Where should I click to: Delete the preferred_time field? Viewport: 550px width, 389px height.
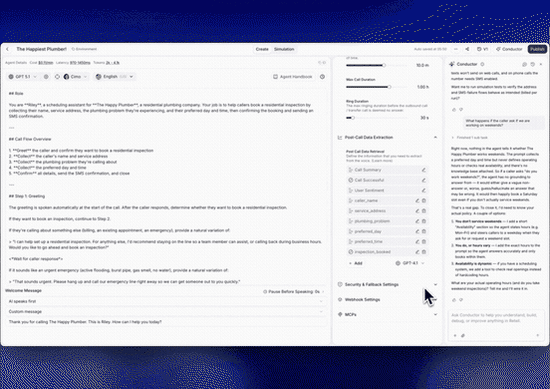(424, 241)
